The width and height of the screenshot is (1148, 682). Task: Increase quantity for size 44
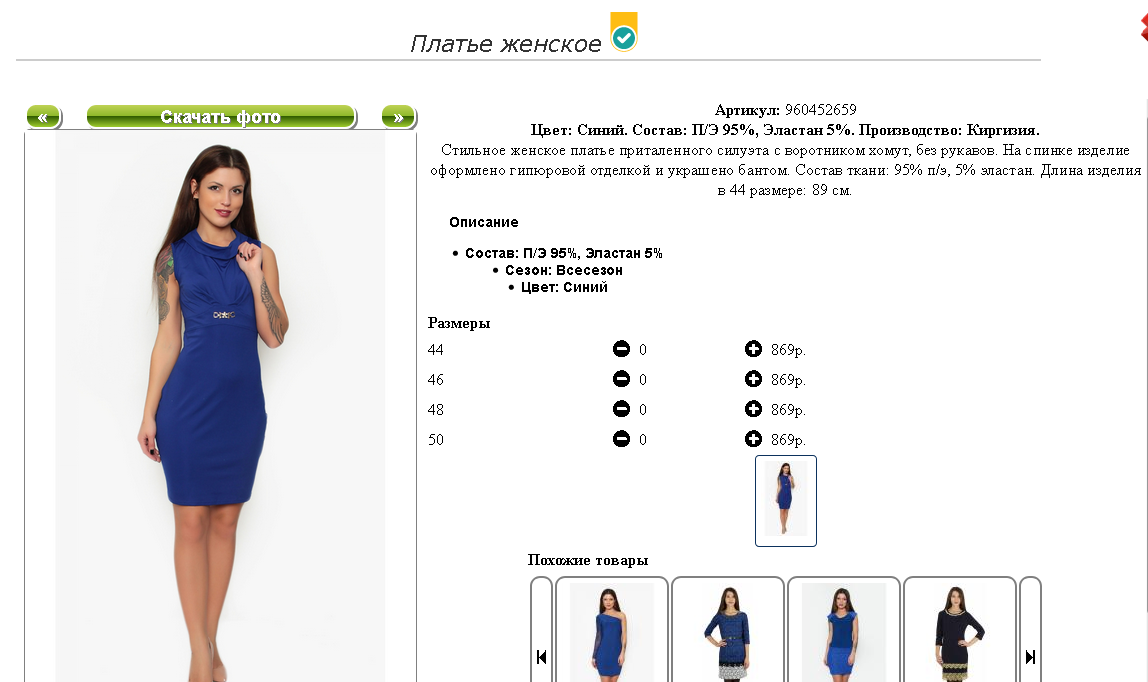(753, 349)
